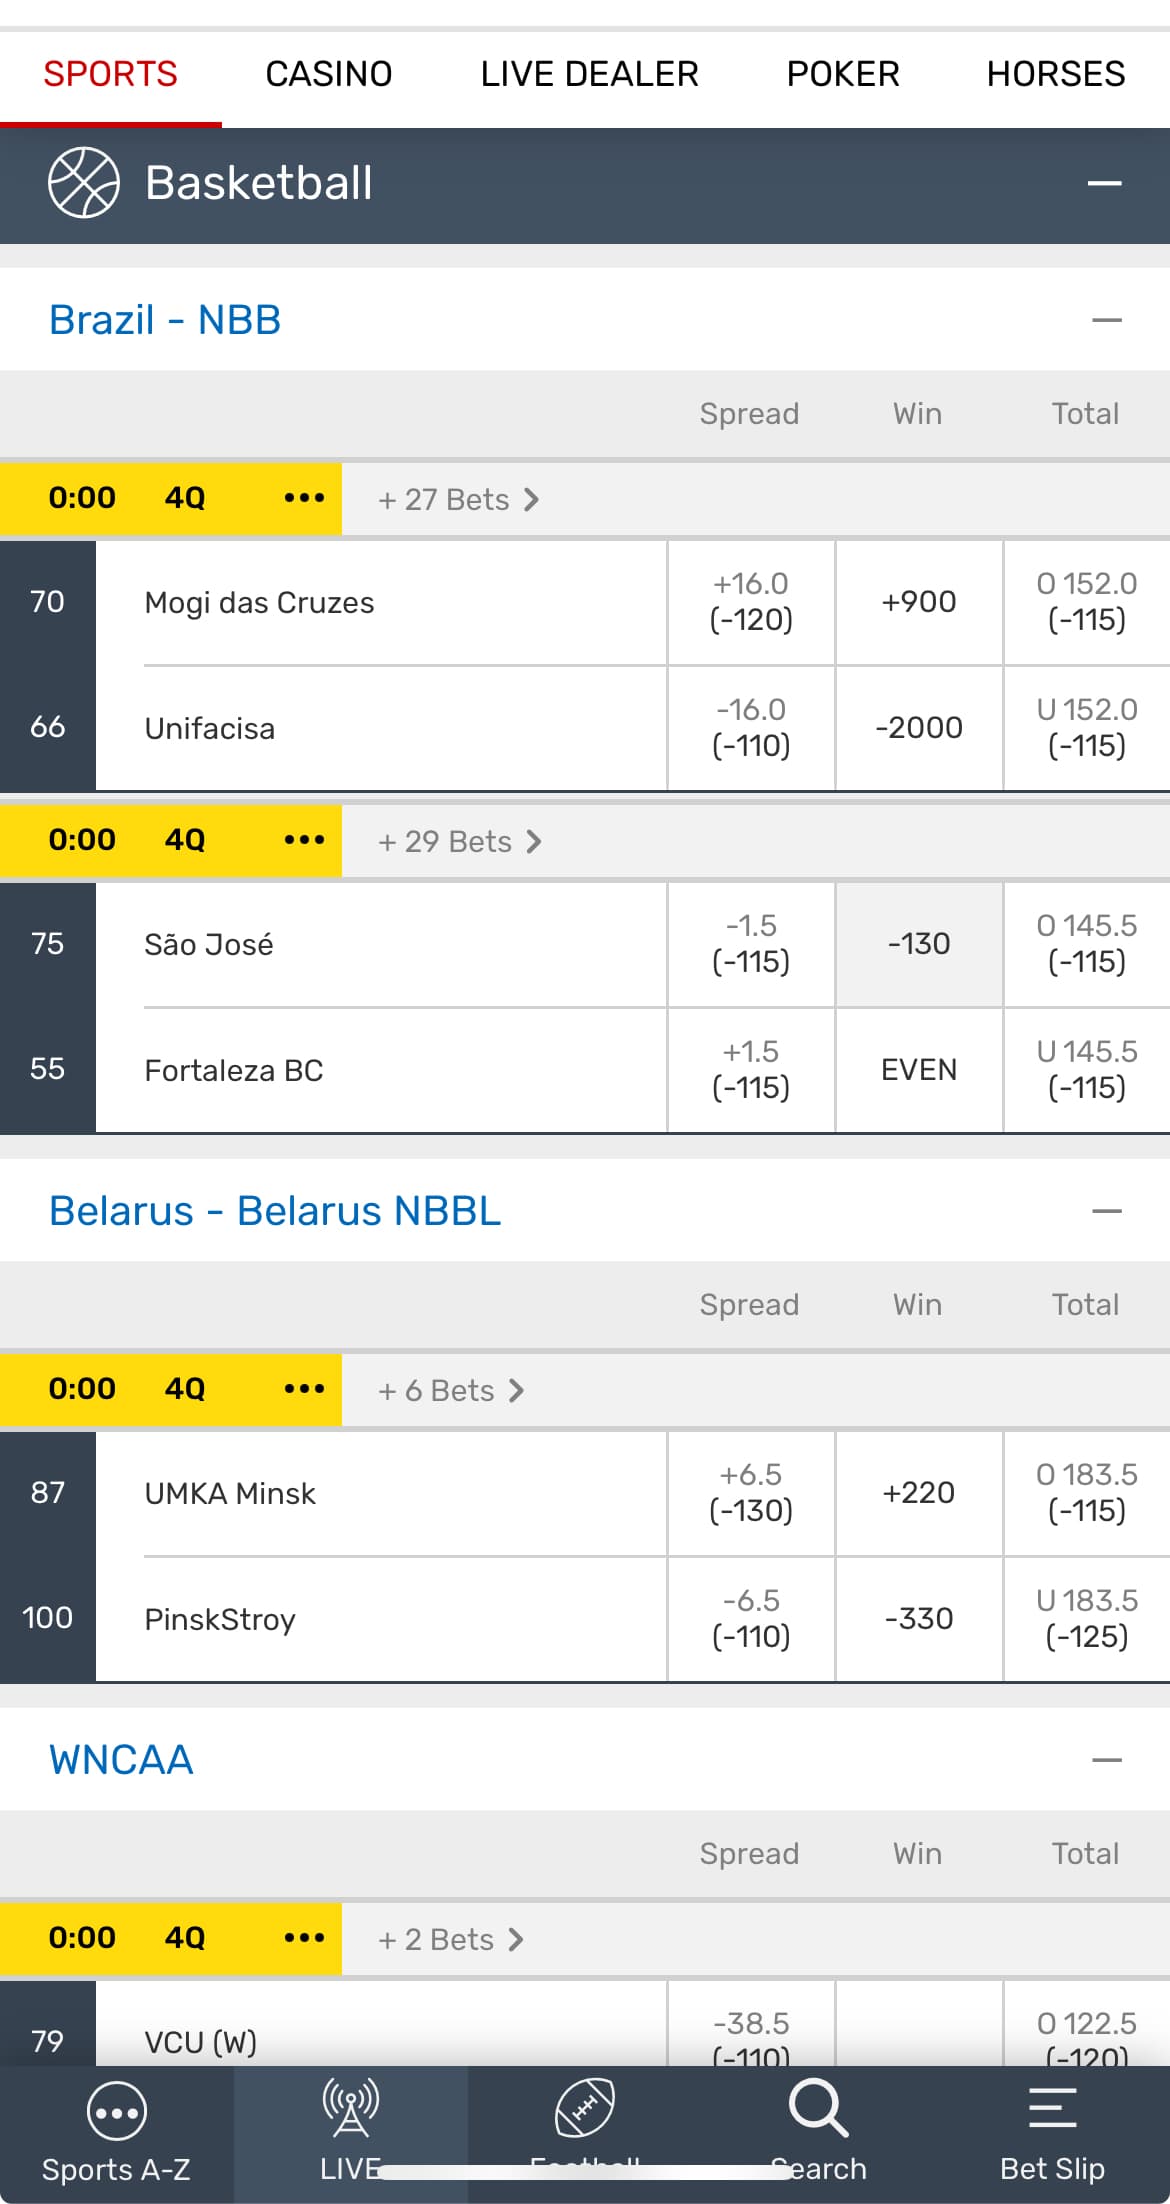1170x2204 pixels.
Task: Switch to the CASINO tab
Action: (328, 74)
